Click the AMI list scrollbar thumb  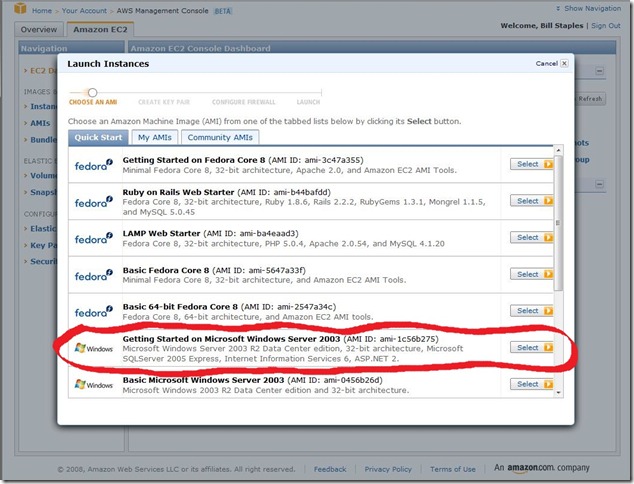pyautogui.click(x=558, y=223)
